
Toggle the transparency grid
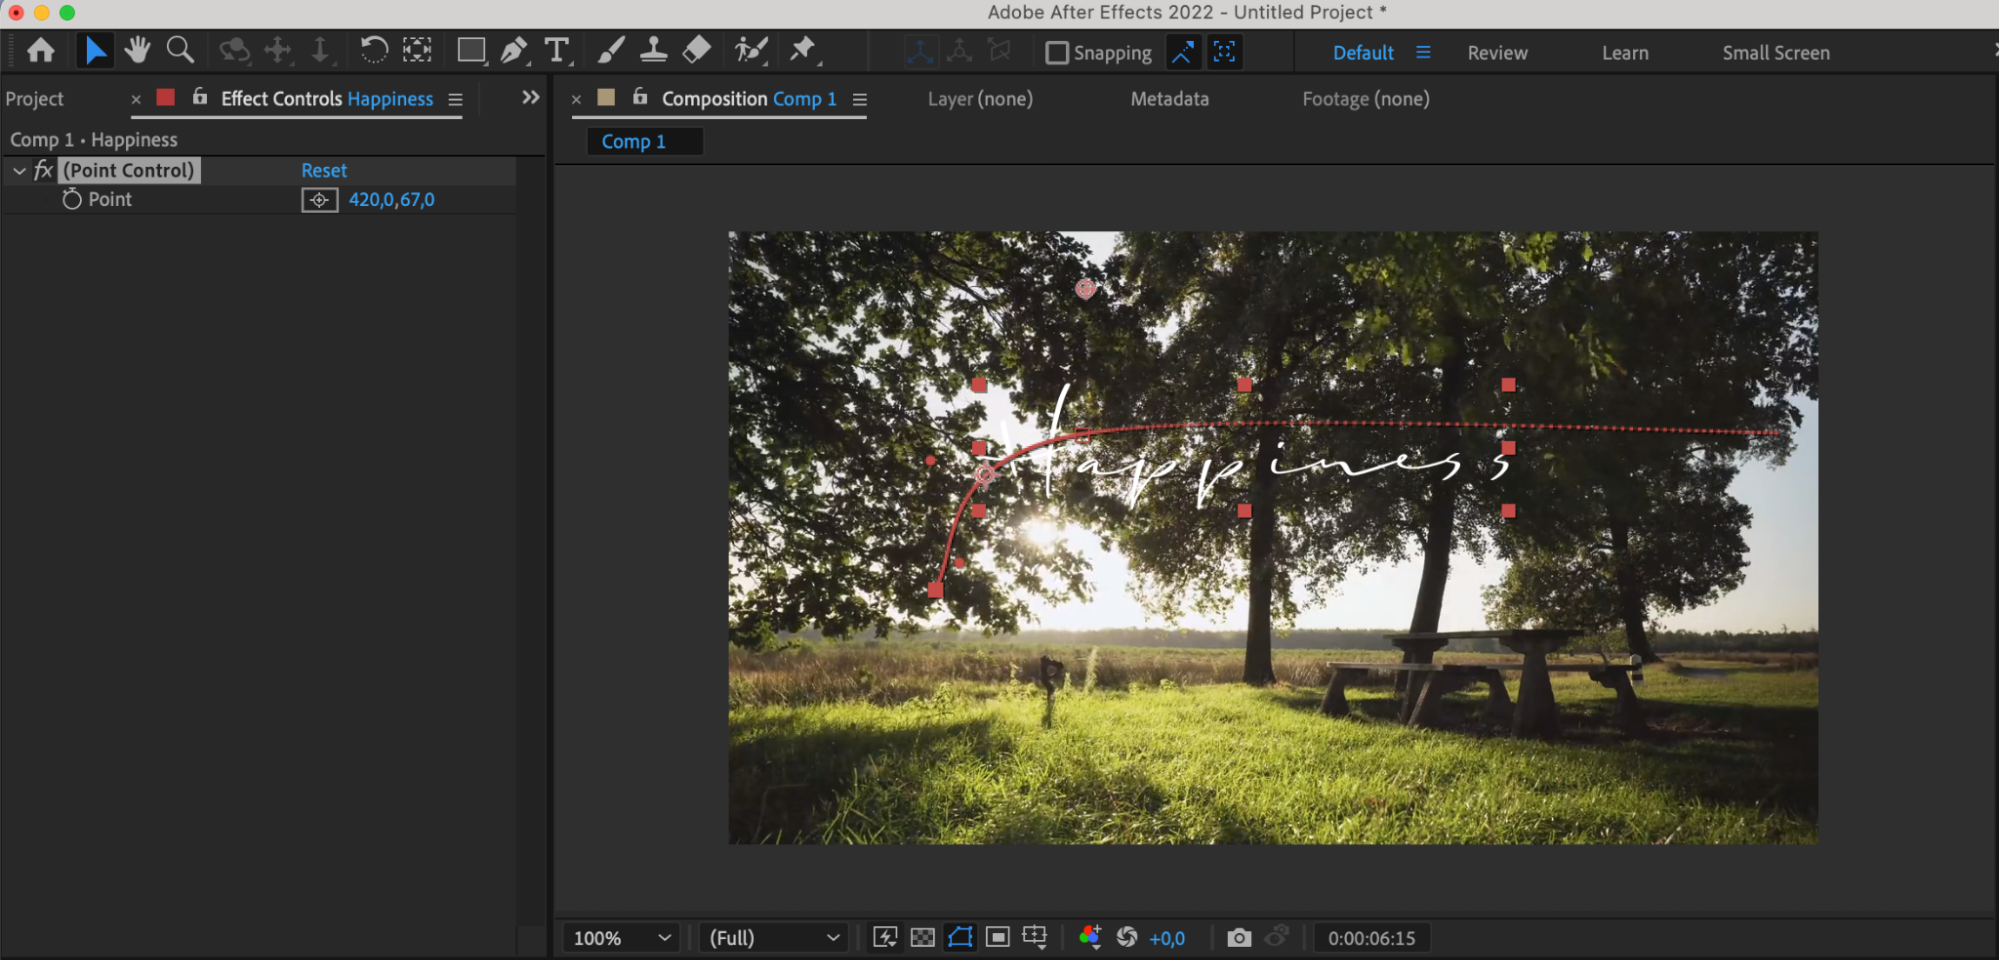click(922, 938)
